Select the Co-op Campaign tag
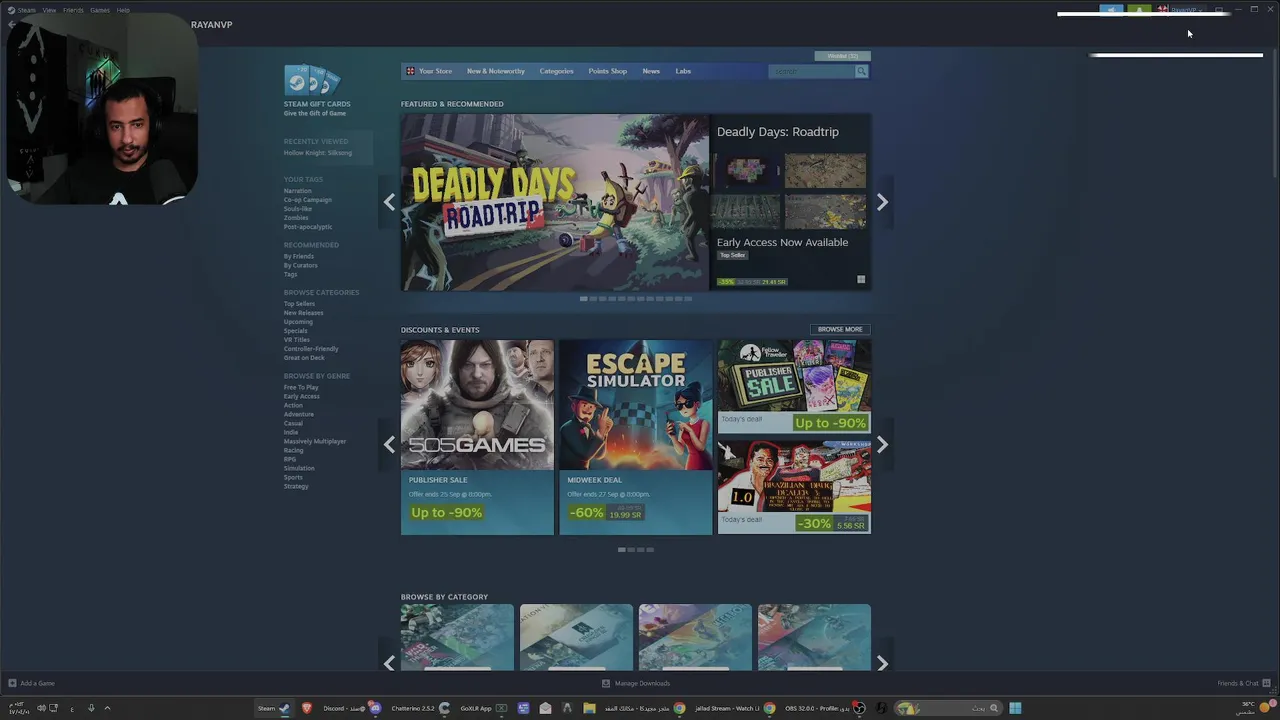Image resolution: width=1280 pixels, height=720 pixels. [308, 200]
